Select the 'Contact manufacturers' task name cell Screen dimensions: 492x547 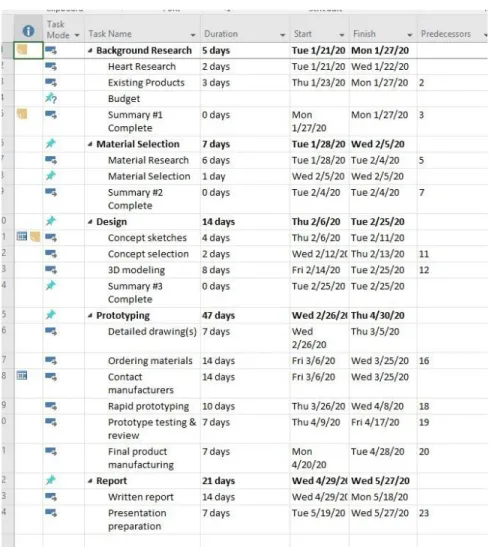point(141,383)
